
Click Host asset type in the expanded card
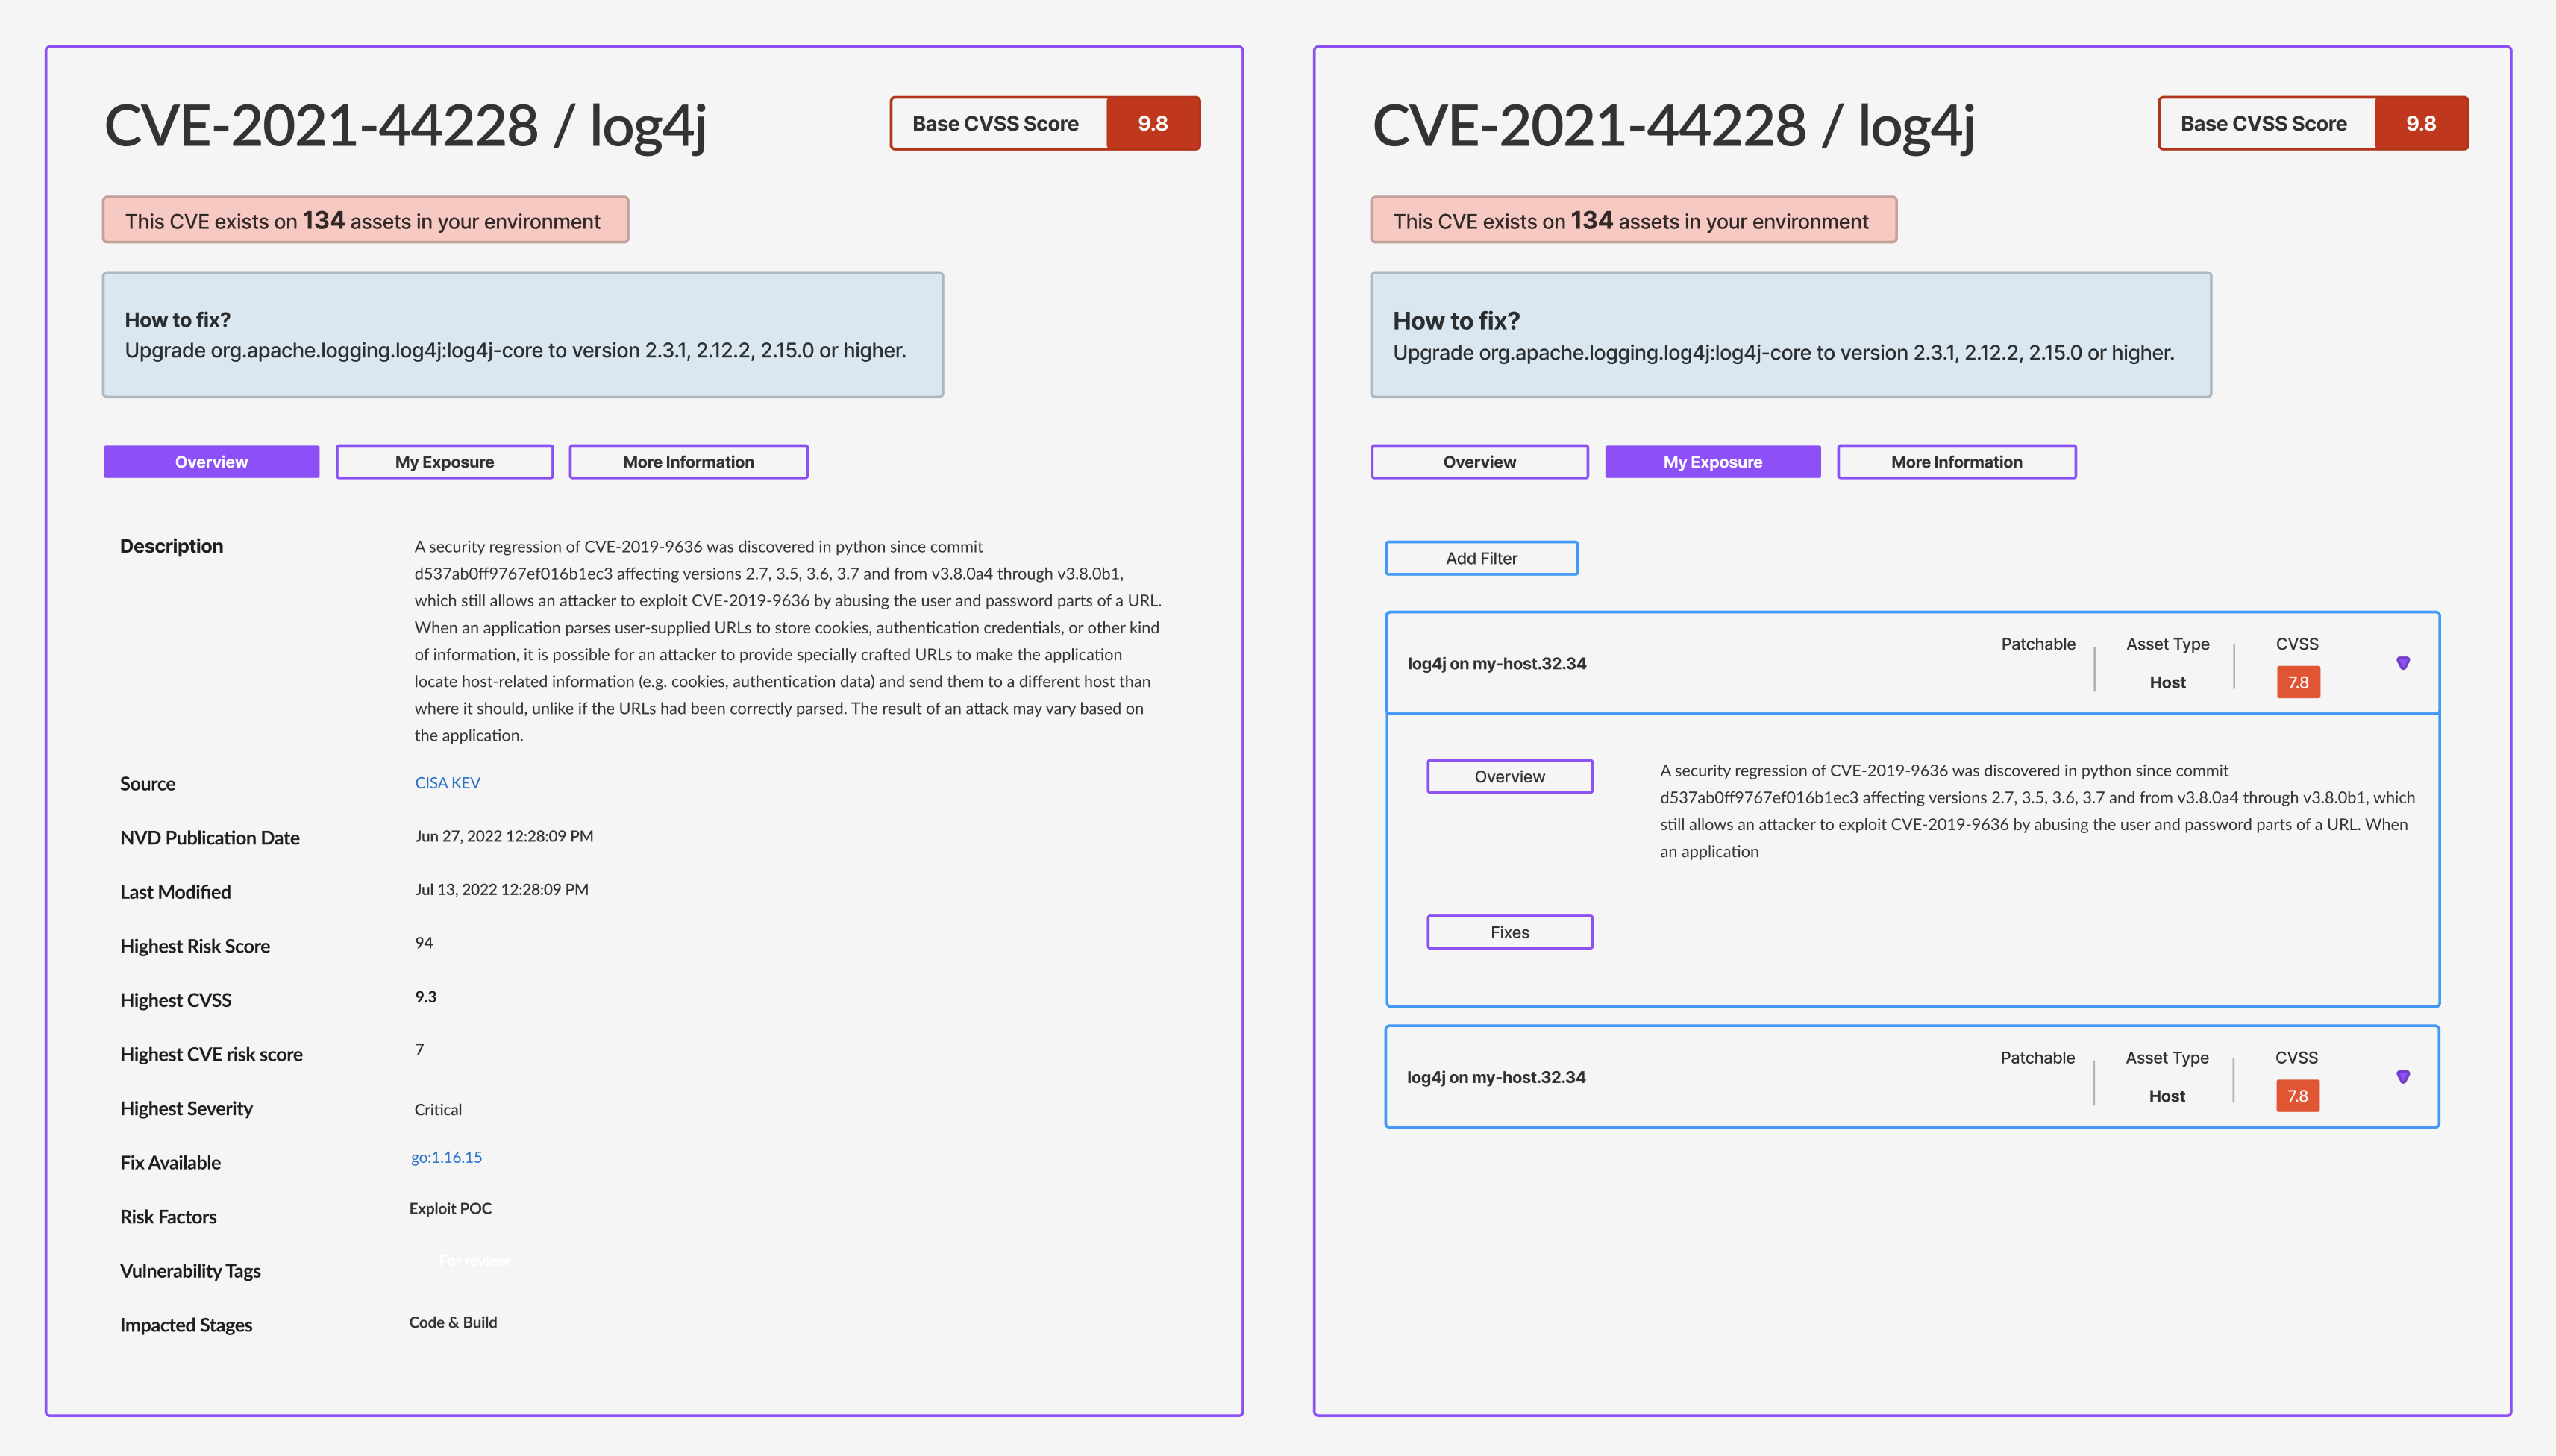tap(2167, 683)
